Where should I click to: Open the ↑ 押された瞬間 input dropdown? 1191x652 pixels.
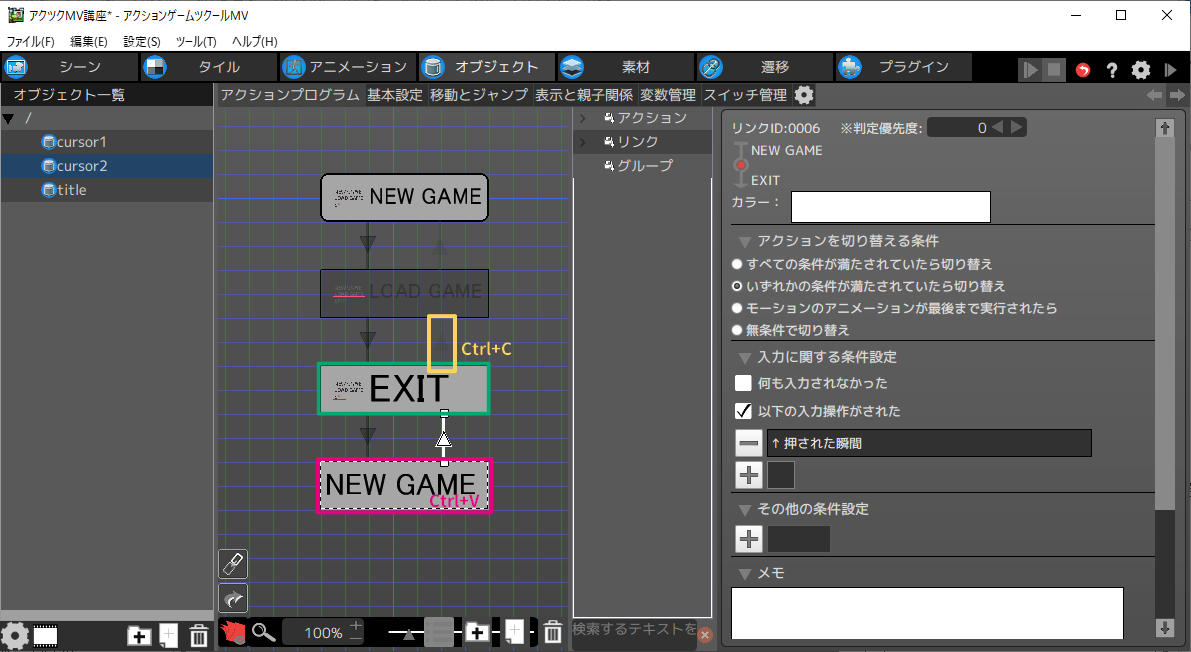tap(928, 443)
